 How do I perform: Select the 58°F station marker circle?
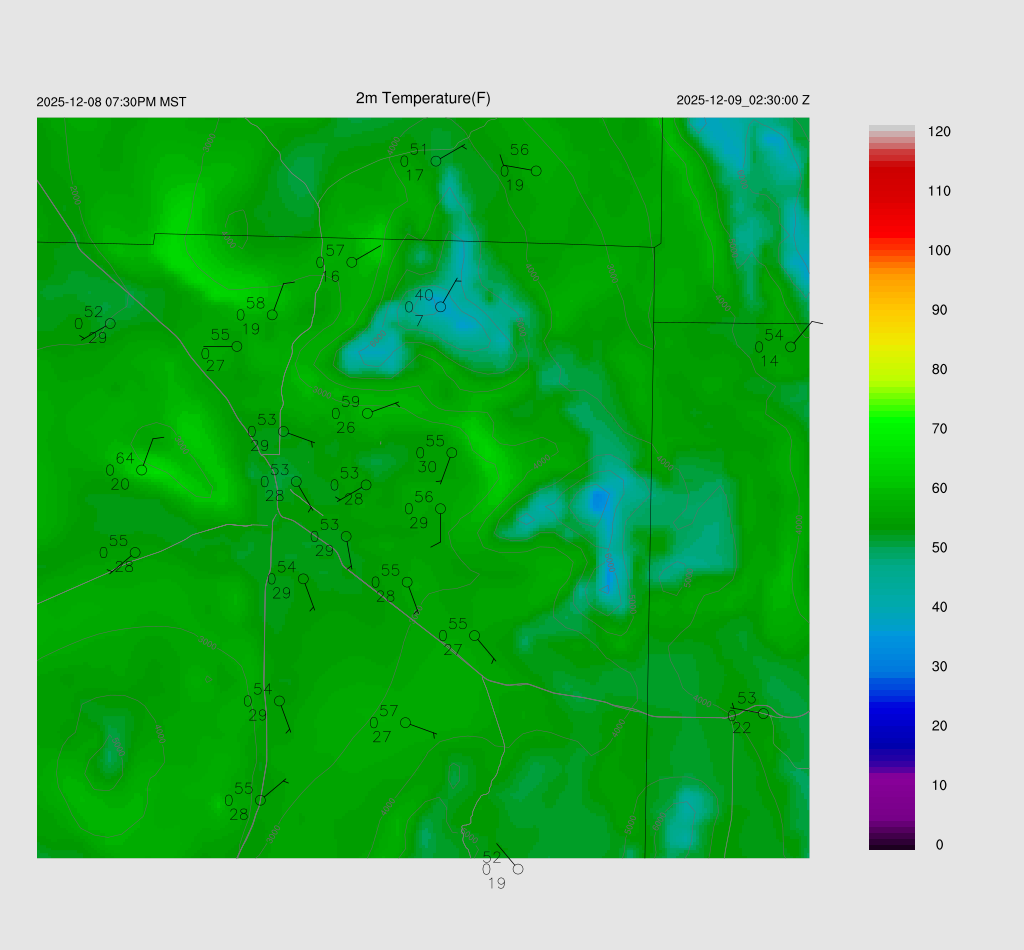coord(272,315)
